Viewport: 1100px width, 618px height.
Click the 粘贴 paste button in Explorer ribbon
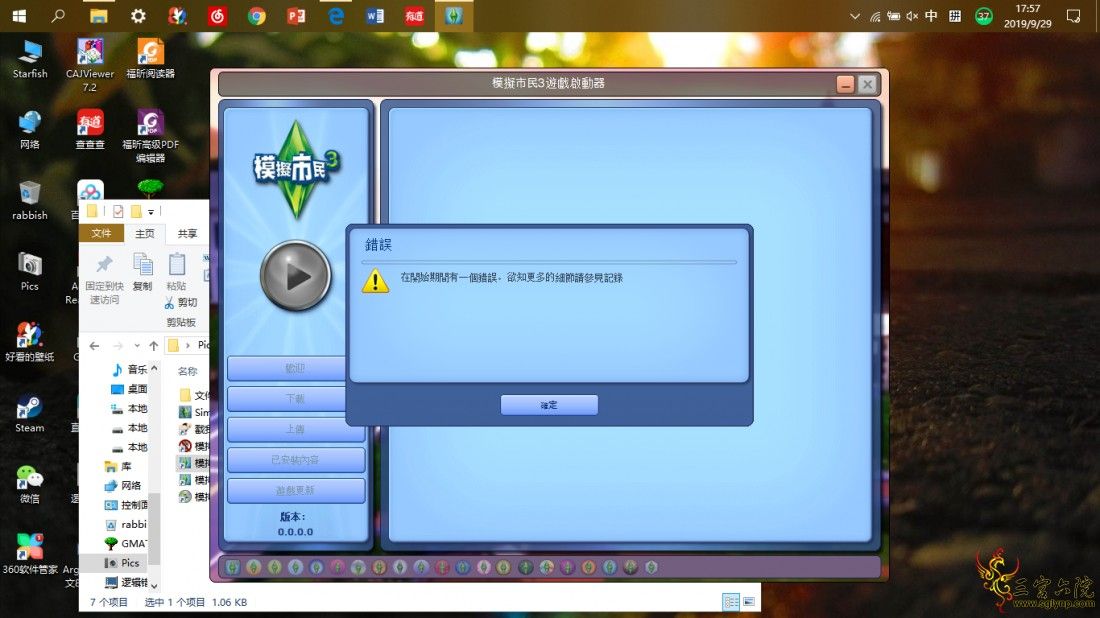[x=176, y=272]
